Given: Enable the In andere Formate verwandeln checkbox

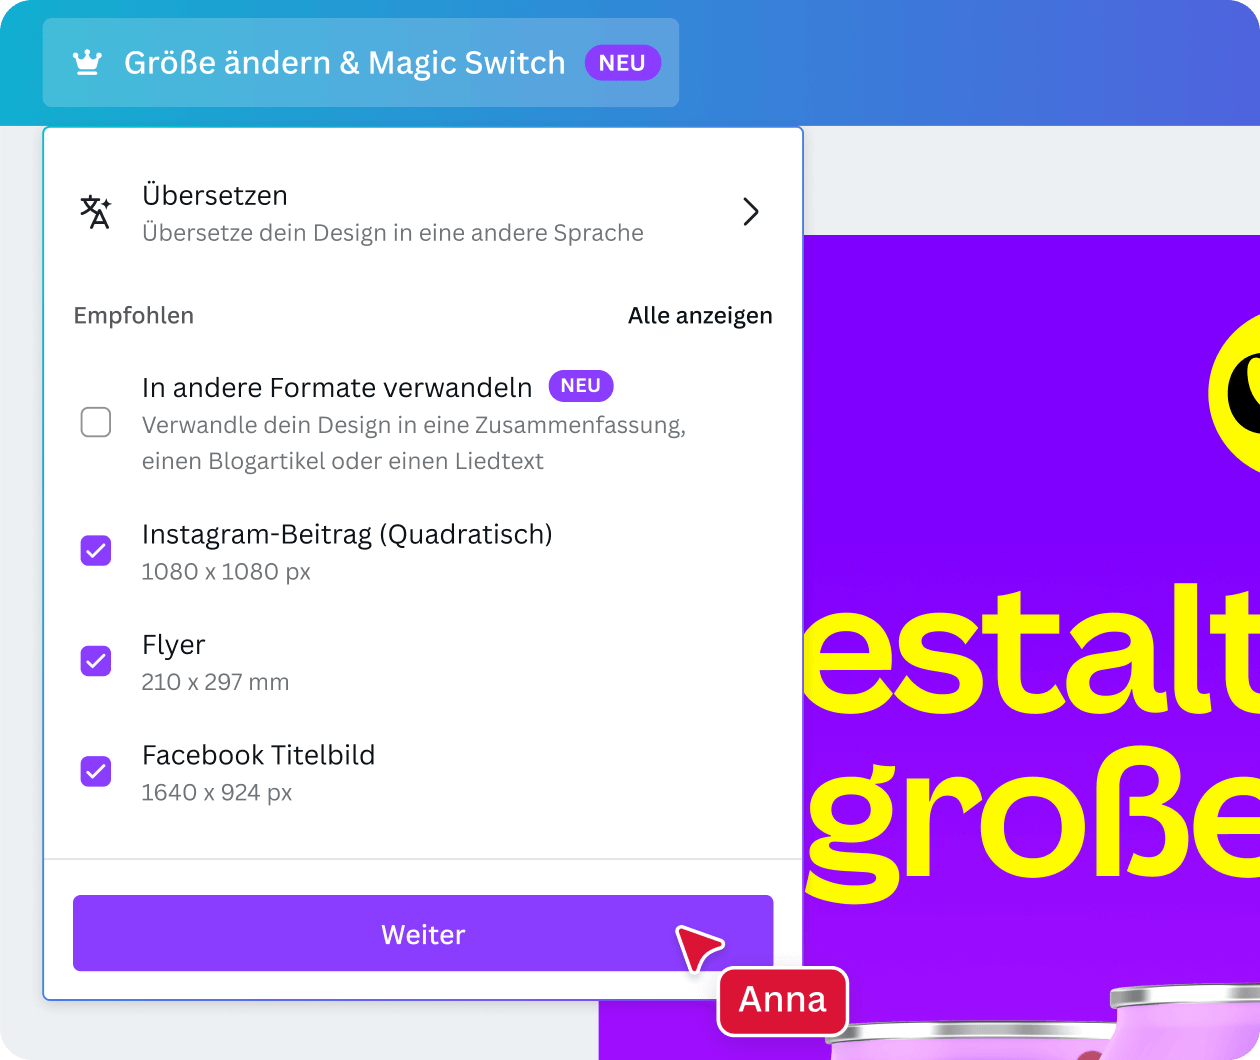Looking at the screenshot, I should pyautogui.click(x=96, y=423).
